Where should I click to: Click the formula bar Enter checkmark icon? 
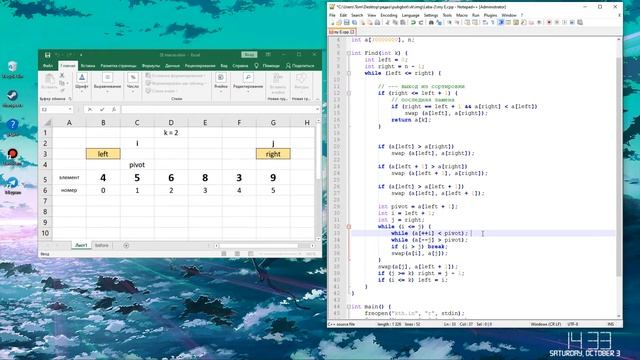pyautogui.click(x=102, y=109)
